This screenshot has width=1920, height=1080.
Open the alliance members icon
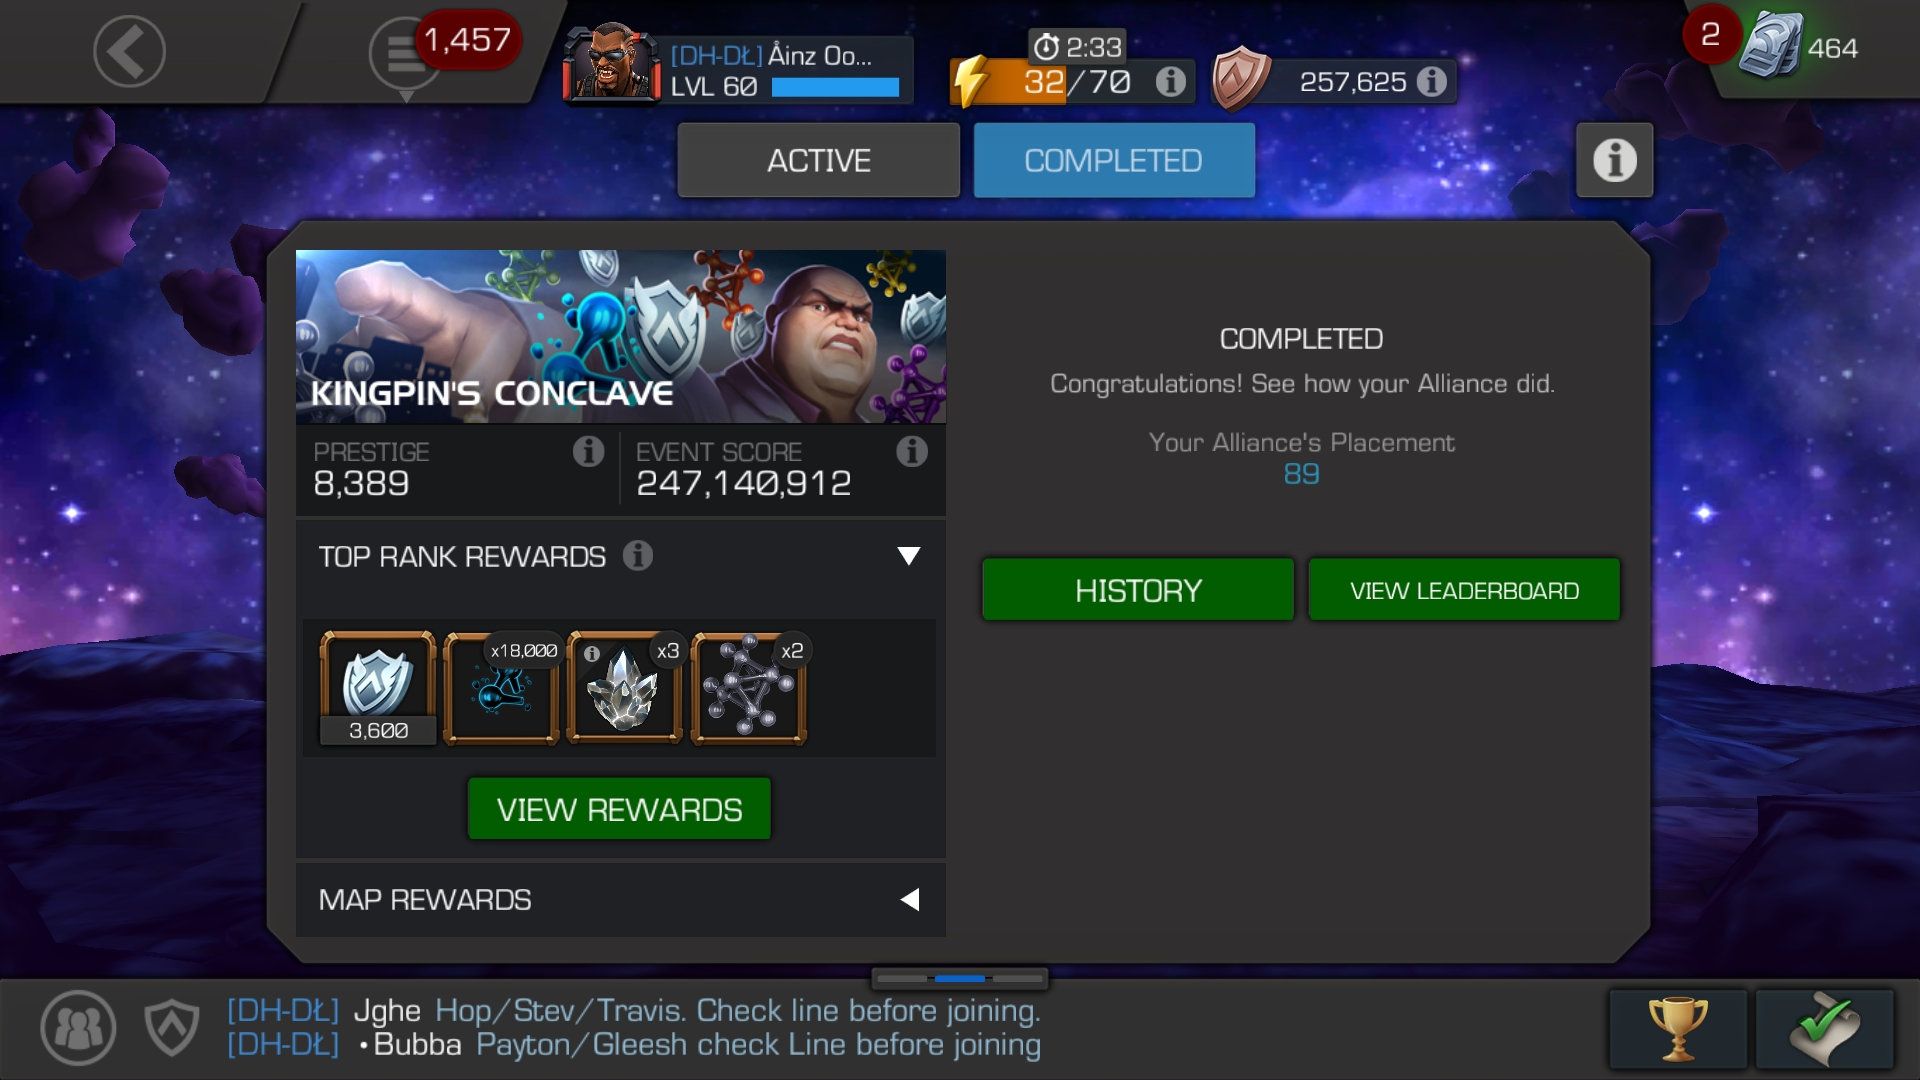coord(78,1027)
